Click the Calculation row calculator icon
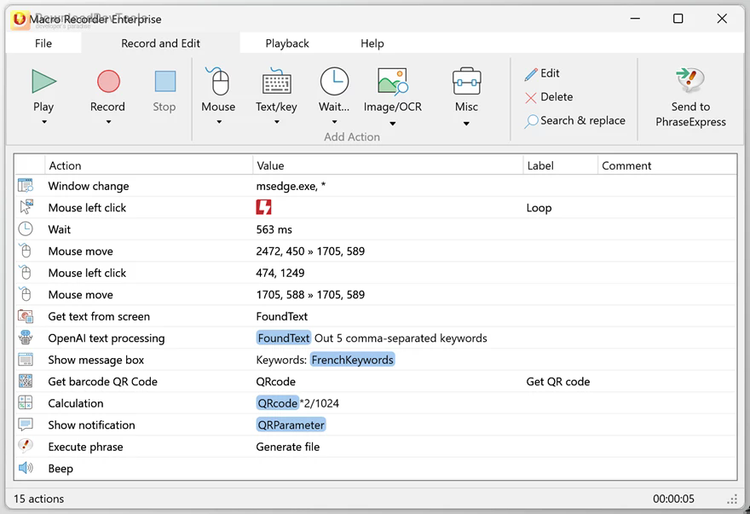 point(25,403)
